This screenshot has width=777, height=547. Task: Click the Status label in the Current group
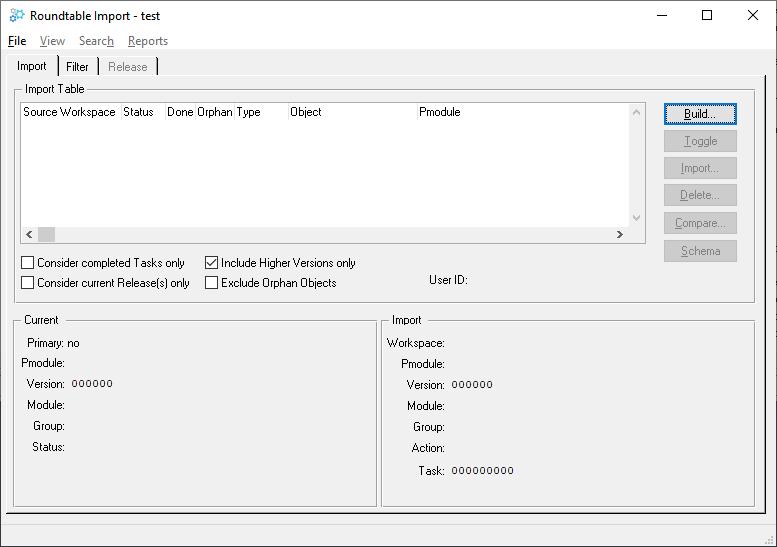(48, 447)
